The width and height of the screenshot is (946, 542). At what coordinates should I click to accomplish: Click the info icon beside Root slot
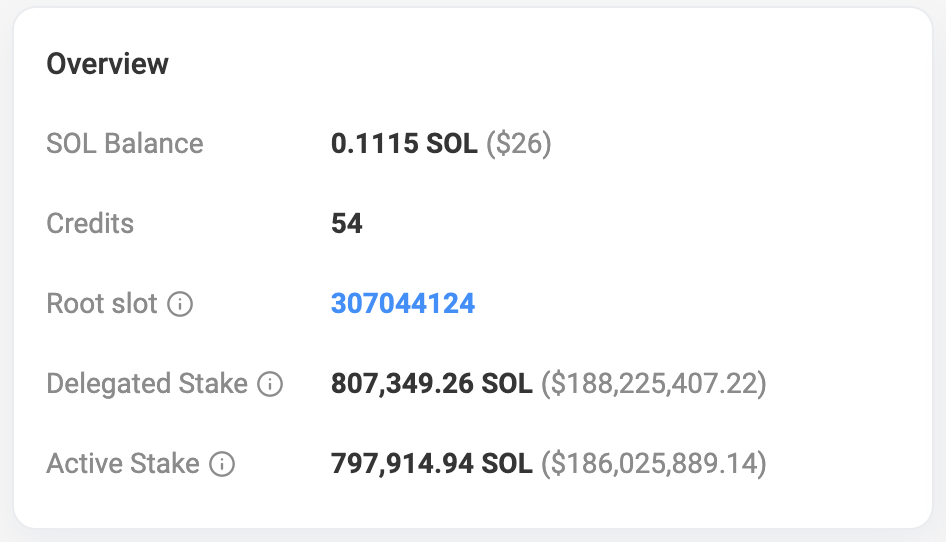tap(180, 304)
